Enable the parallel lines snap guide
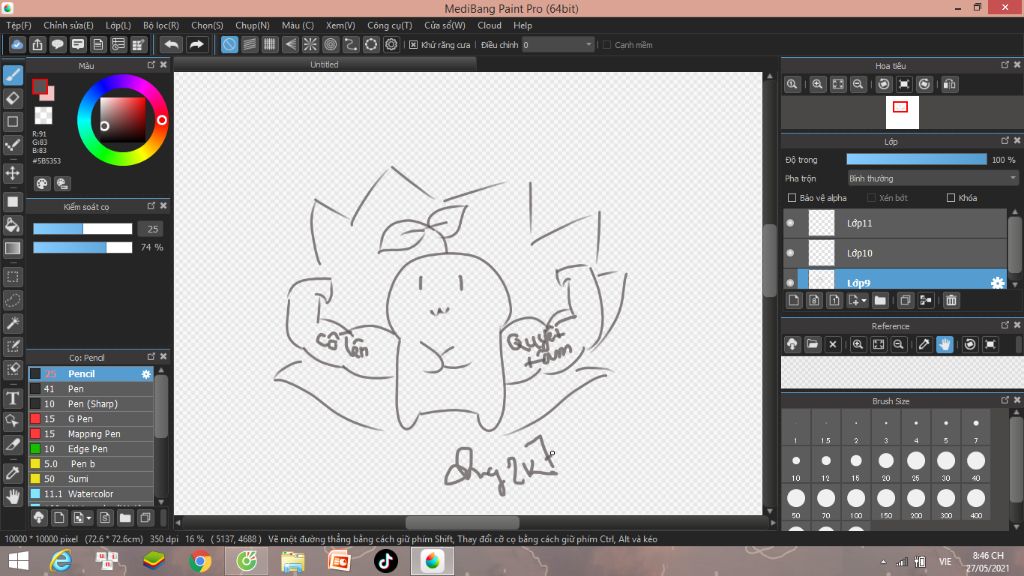 coord(249,44)
